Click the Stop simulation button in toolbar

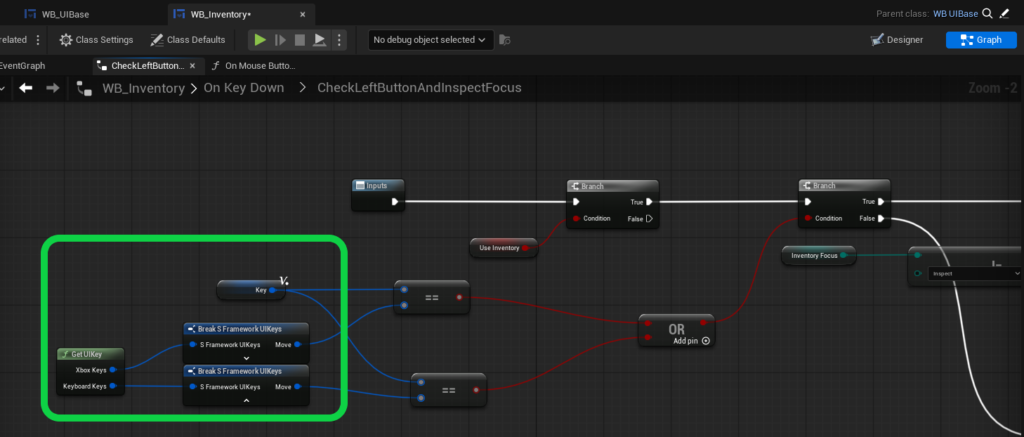[300, 40]
